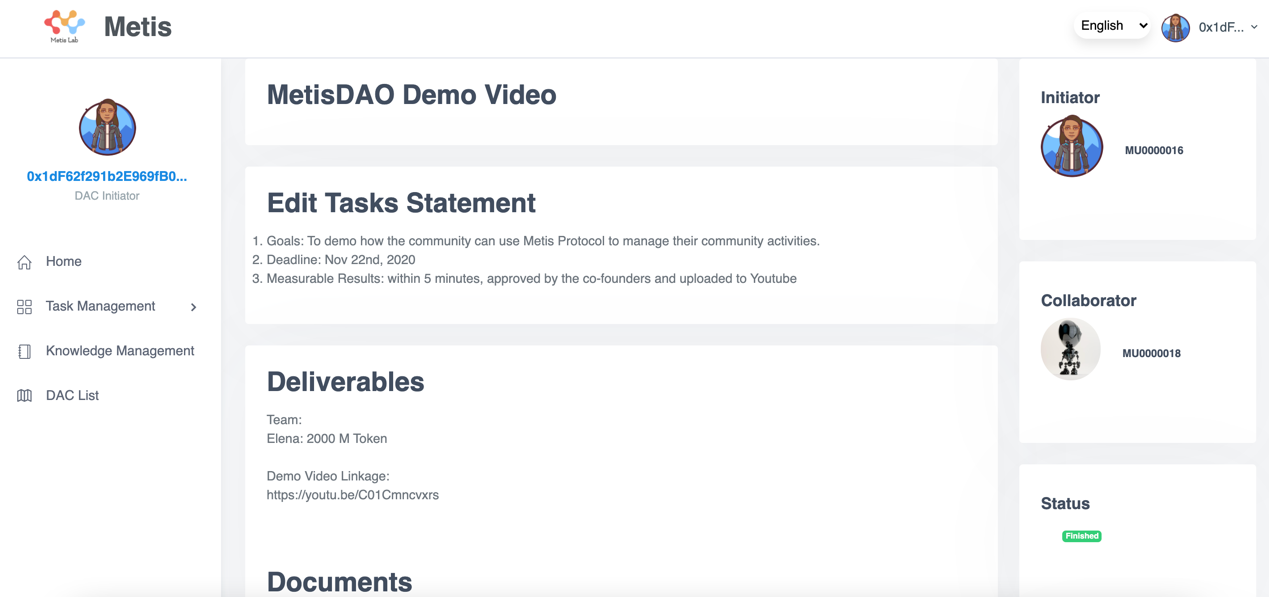Viewport: 1269px width, 597px height.
Task: Click the Edit Tasks Statement heading
Action: coord(401,203)
